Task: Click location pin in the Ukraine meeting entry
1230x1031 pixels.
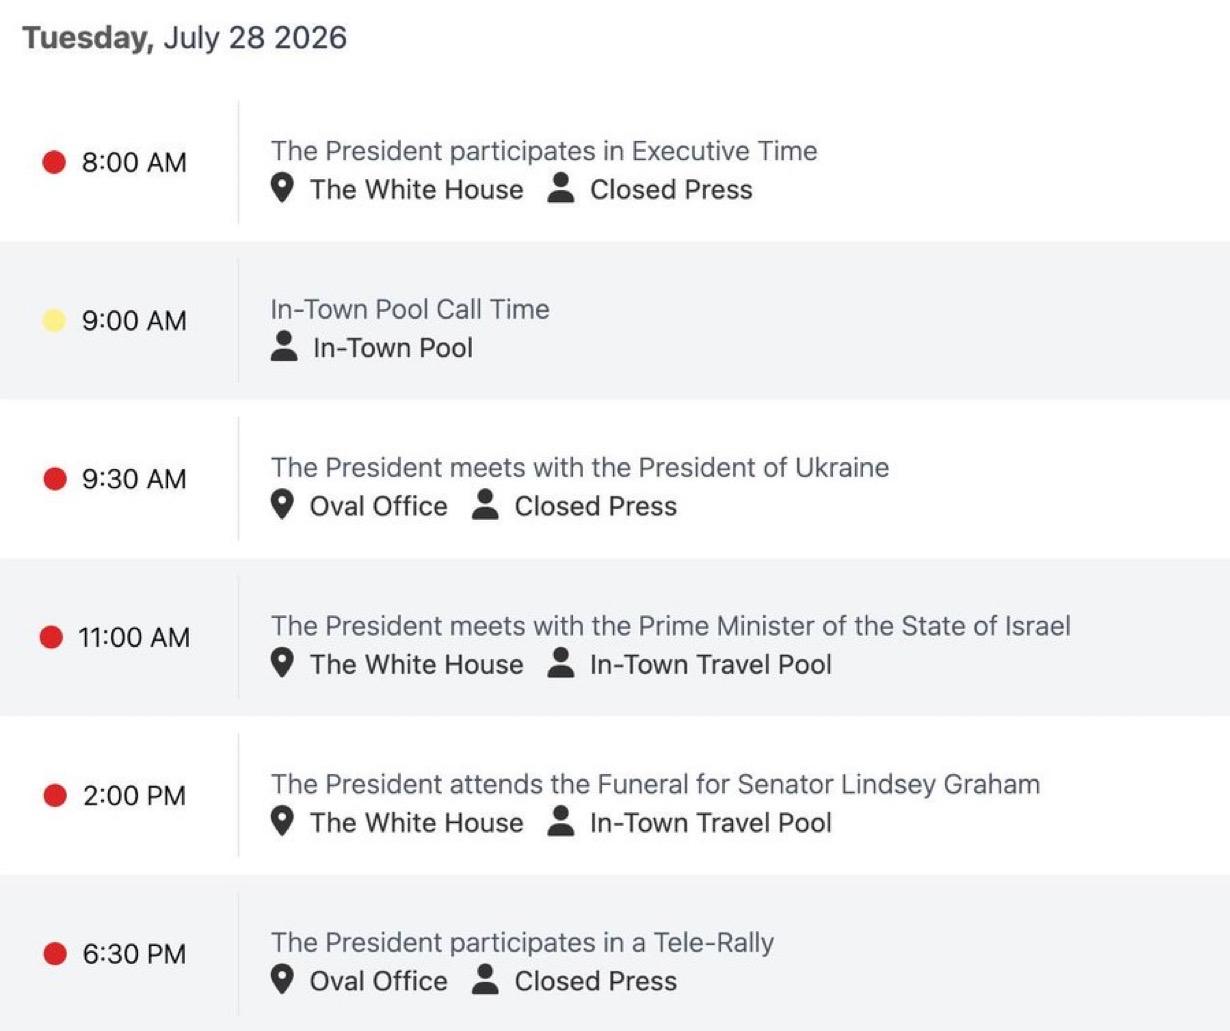Action: 282,505
